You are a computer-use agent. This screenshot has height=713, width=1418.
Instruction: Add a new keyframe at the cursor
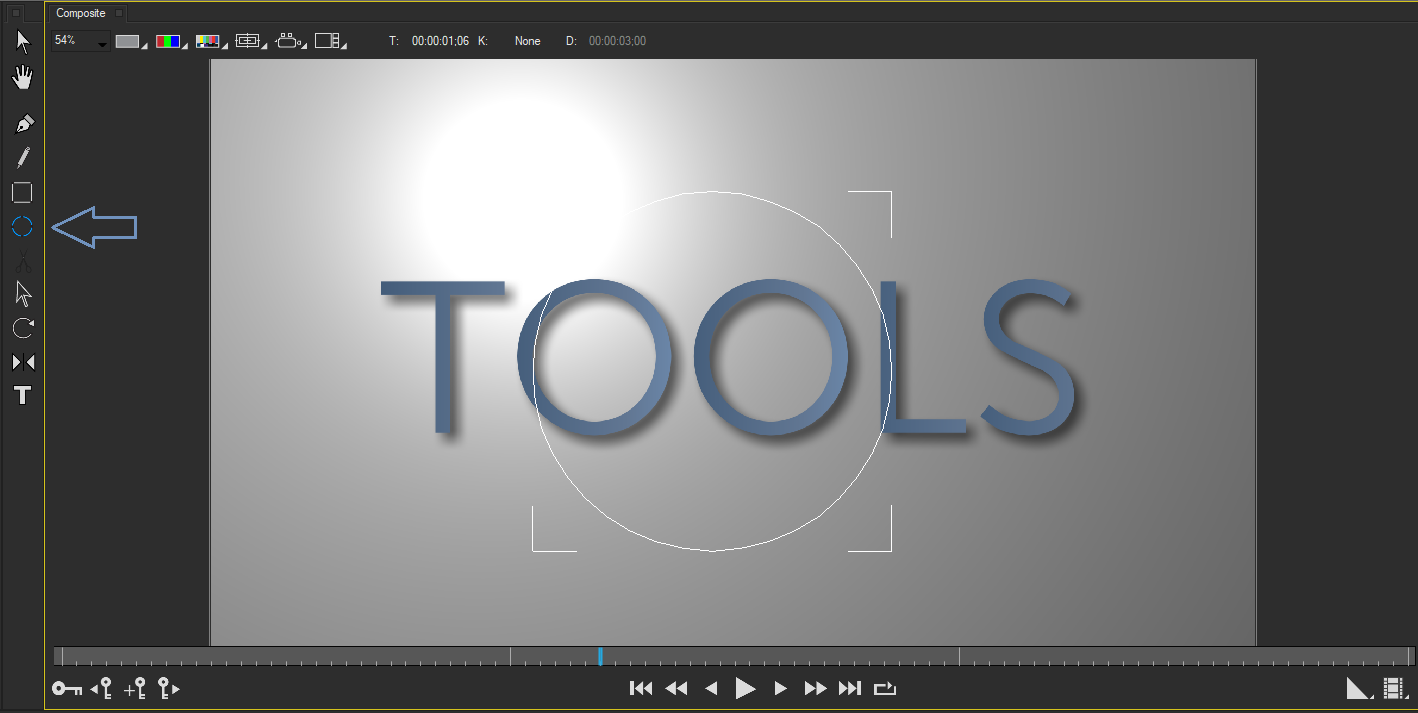point(135,688)
